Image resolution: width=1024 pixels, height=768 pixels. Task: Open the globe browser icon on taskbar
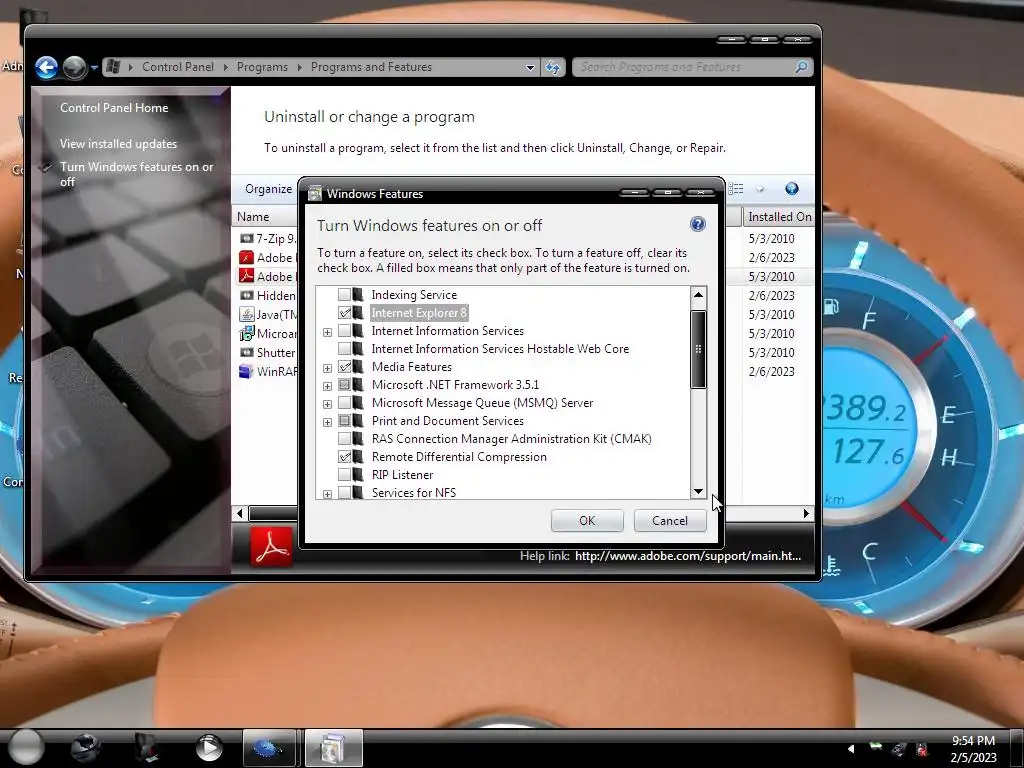coord(86,748)
